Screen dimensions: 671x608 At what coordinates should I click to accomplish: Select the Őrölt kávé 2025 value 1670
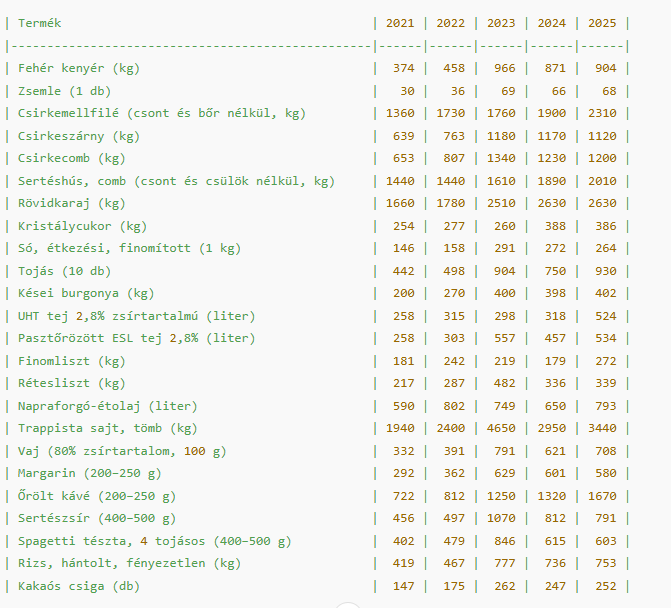602,495
